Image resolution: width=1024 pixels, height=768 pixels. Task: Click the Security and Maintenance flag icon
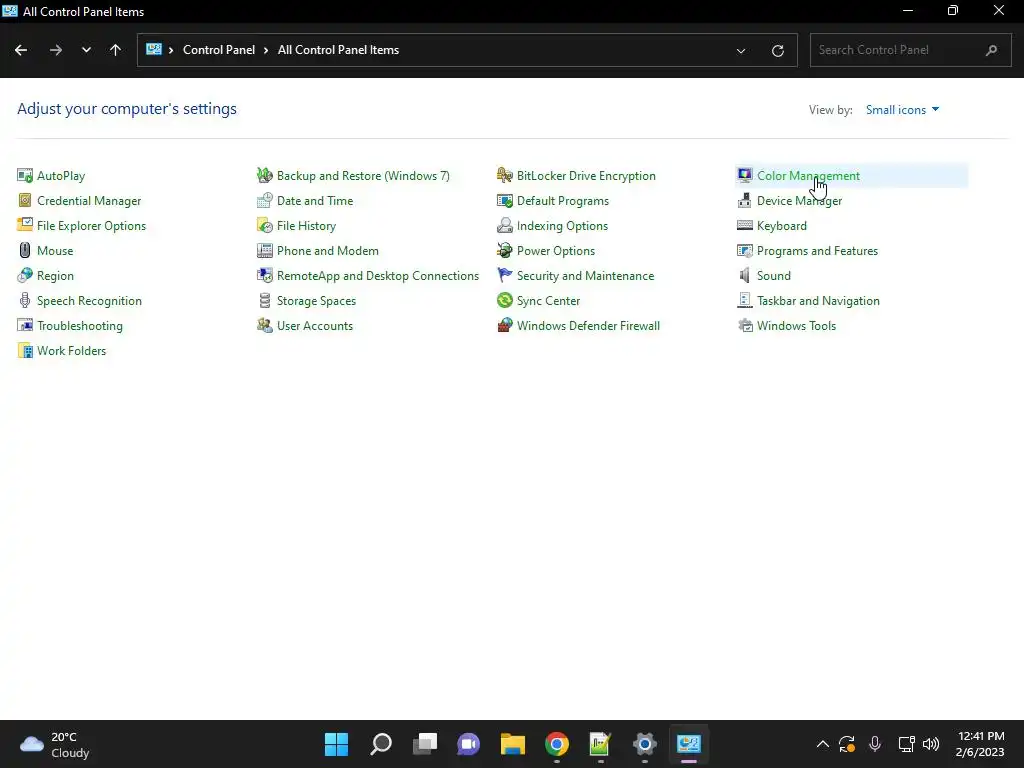click(x=505, y=276)
